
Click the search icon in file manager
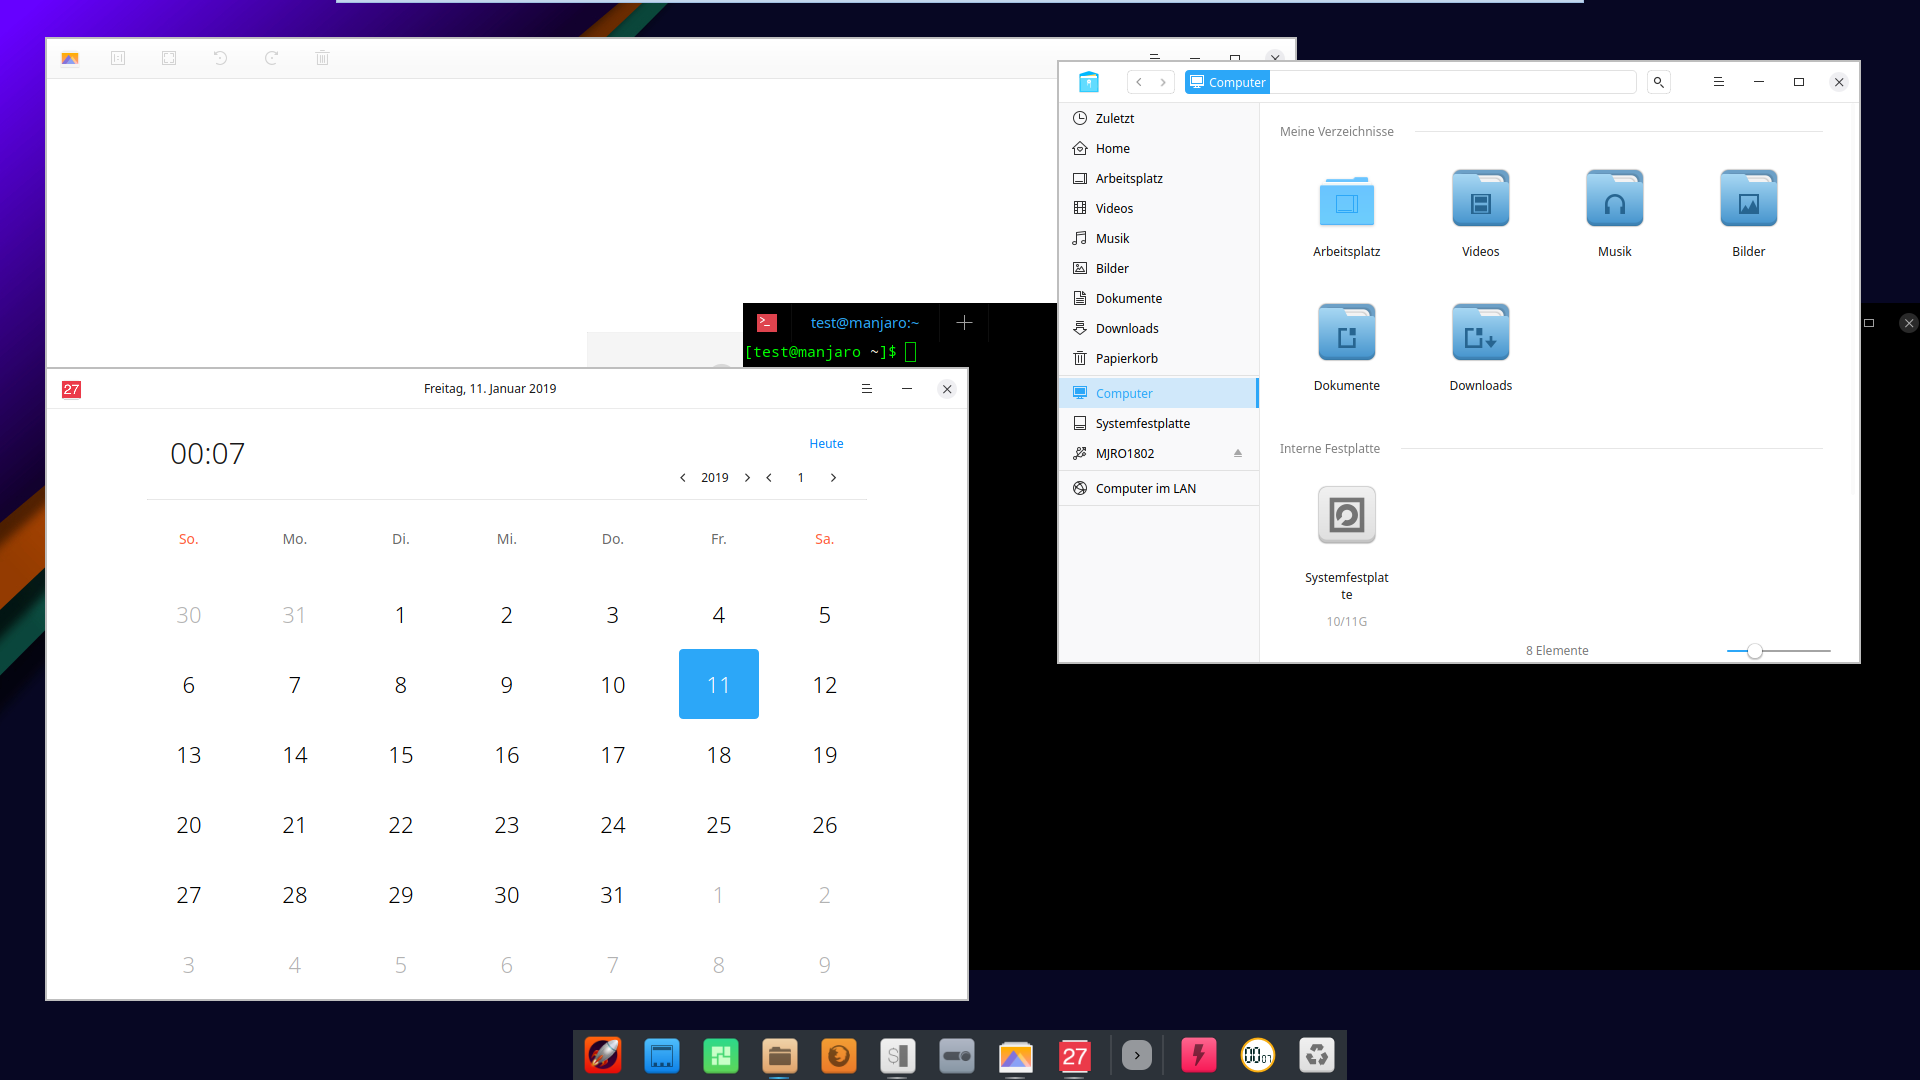tap(1658, 82)
